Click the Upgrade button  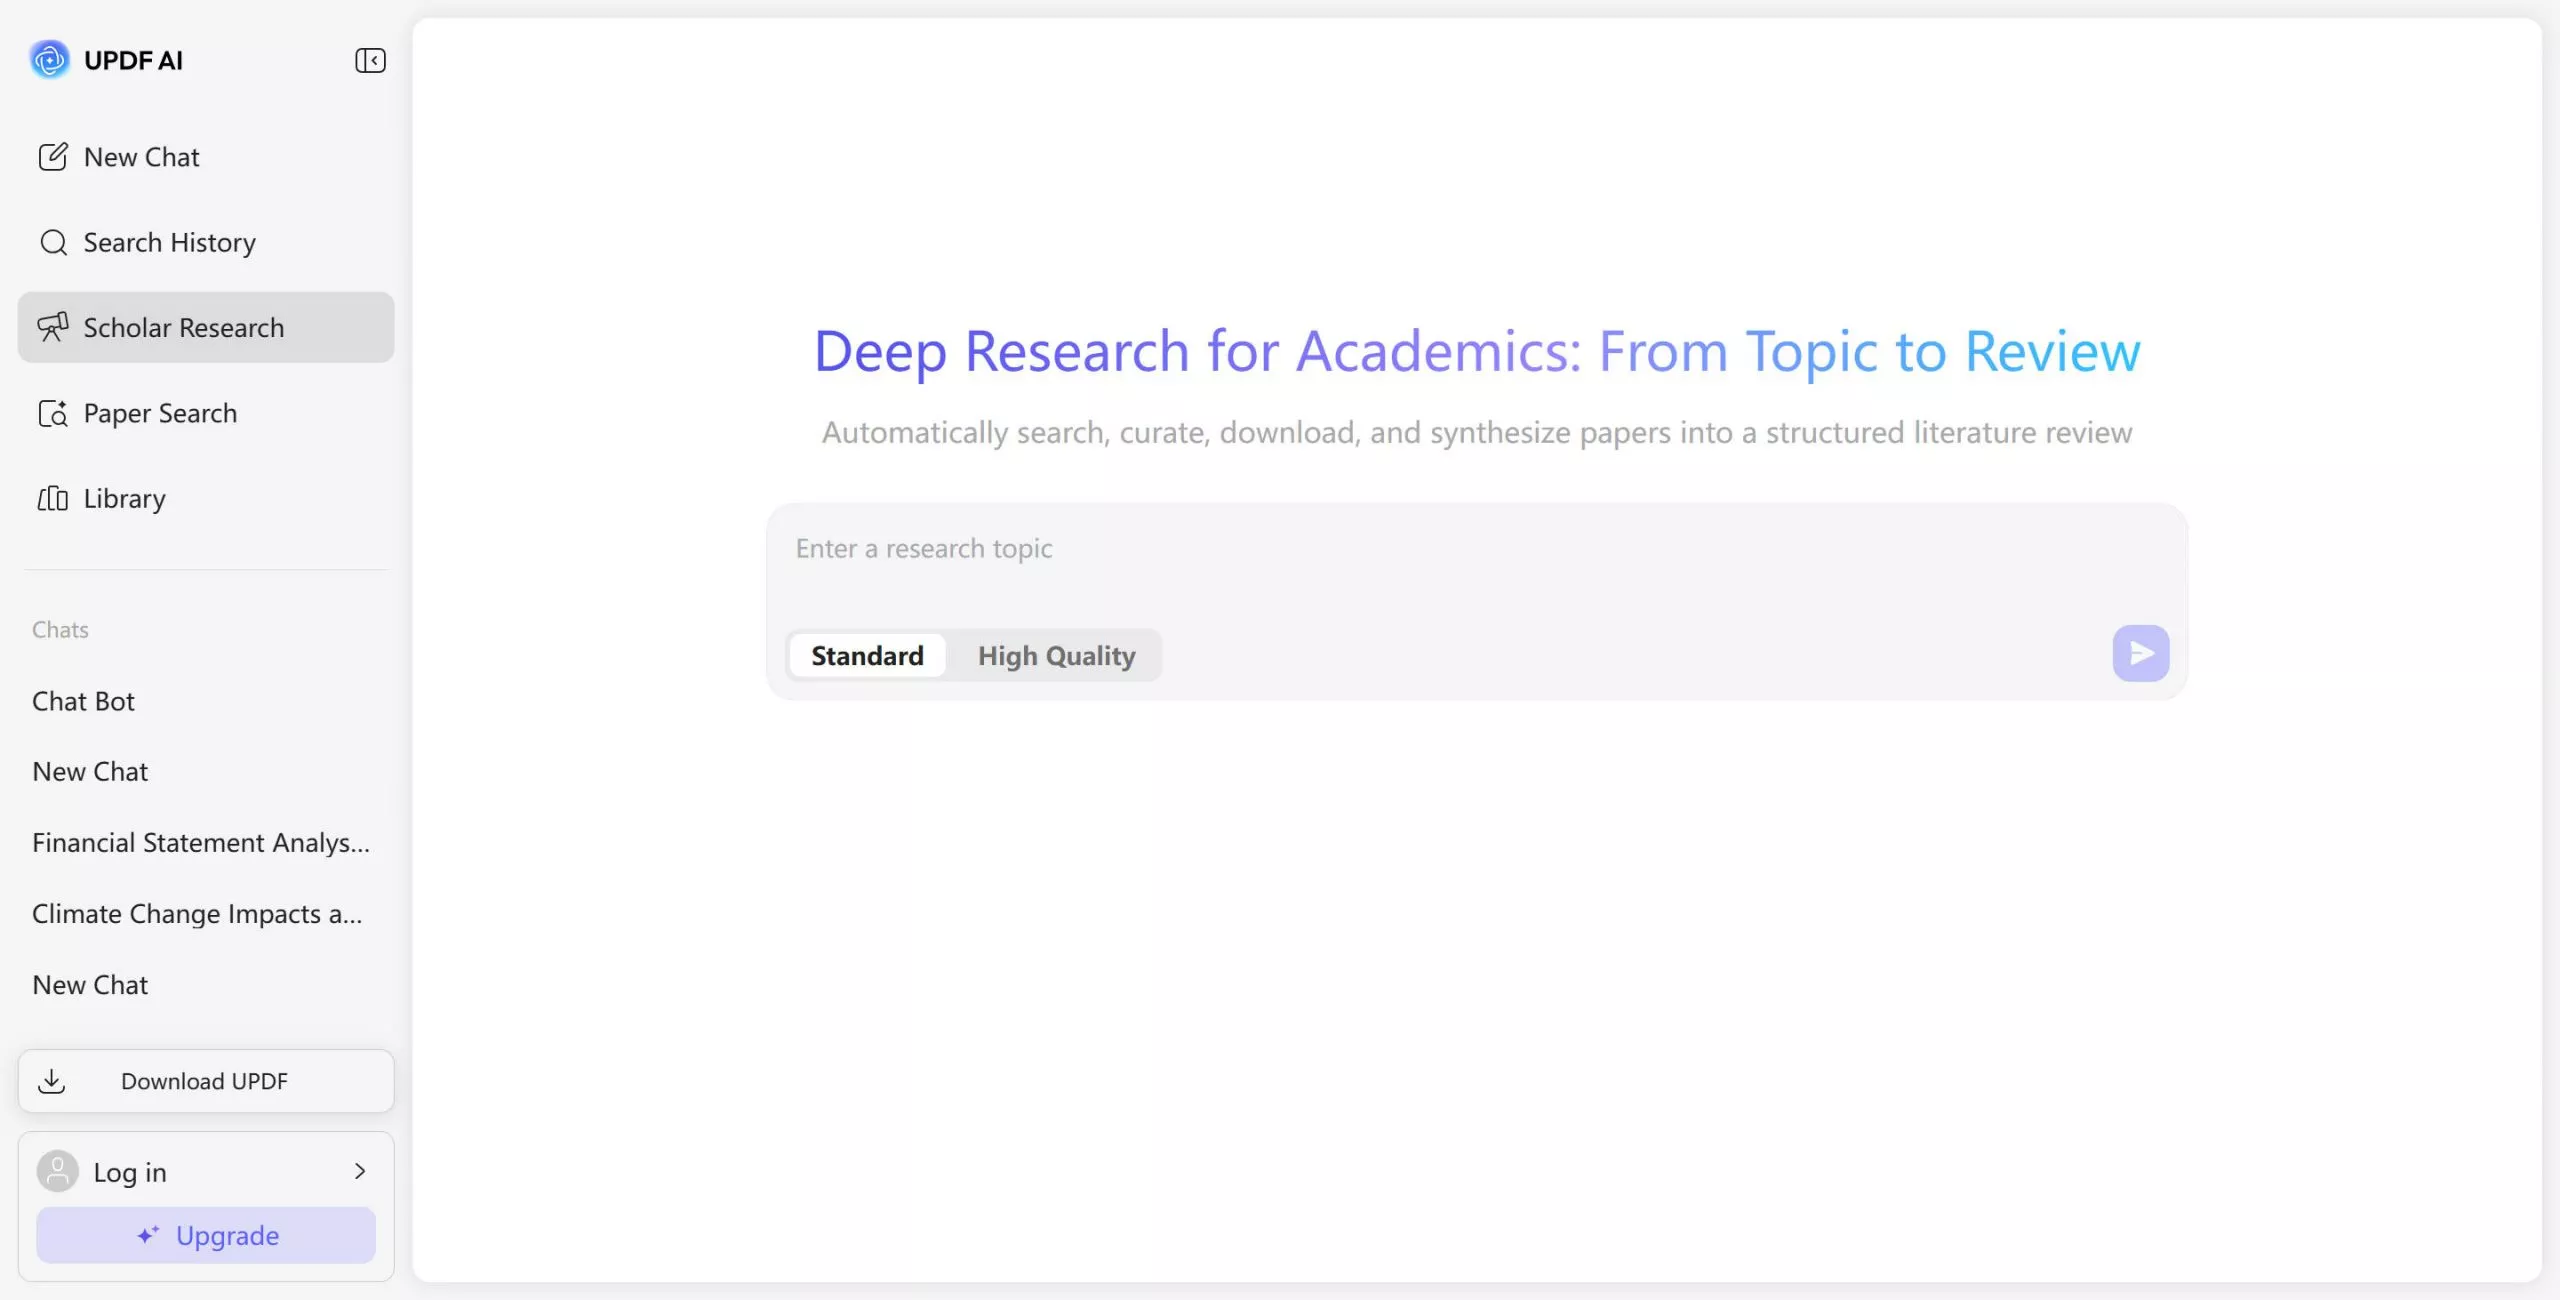pos(206,1236)
